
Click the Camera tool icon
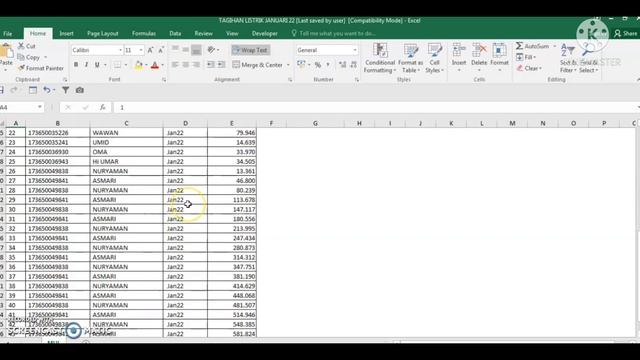[x=80, y=90]
